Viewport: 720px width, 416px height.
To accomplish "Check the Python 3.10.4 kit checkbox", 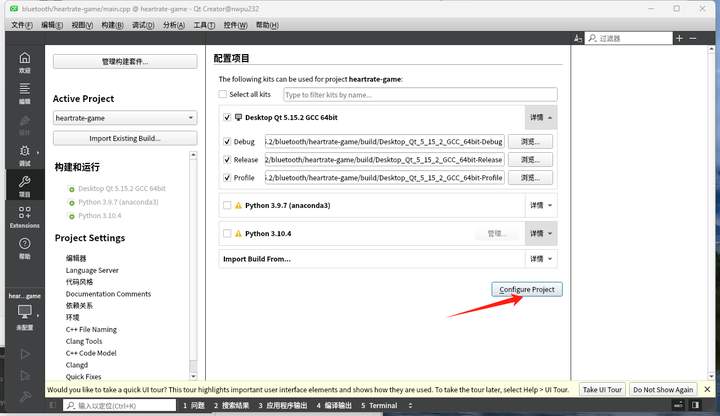I will tap(227, 233).
